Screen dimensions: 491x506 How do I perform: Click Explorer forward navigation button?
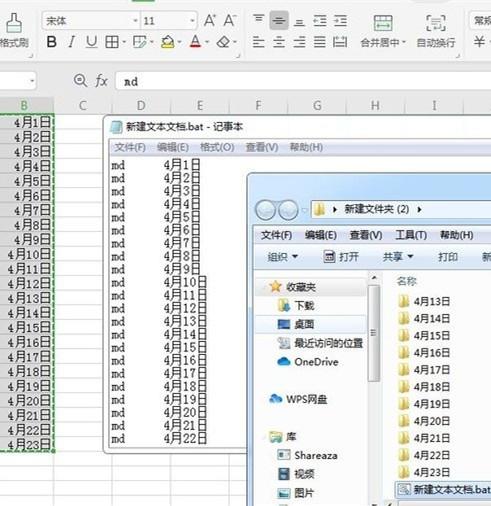(288, 210)
